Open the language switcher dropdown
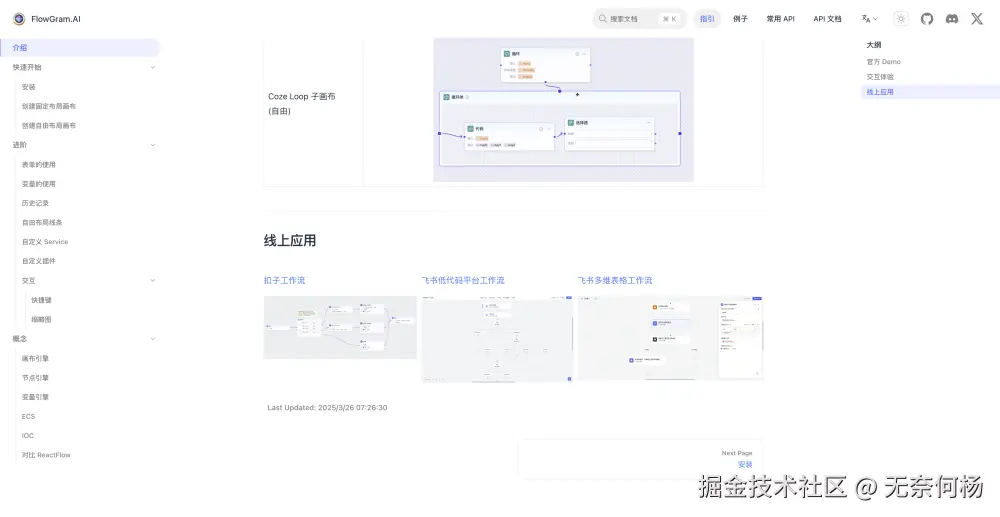The width and height of the screenshot is (1000, 517). [869, 19]
